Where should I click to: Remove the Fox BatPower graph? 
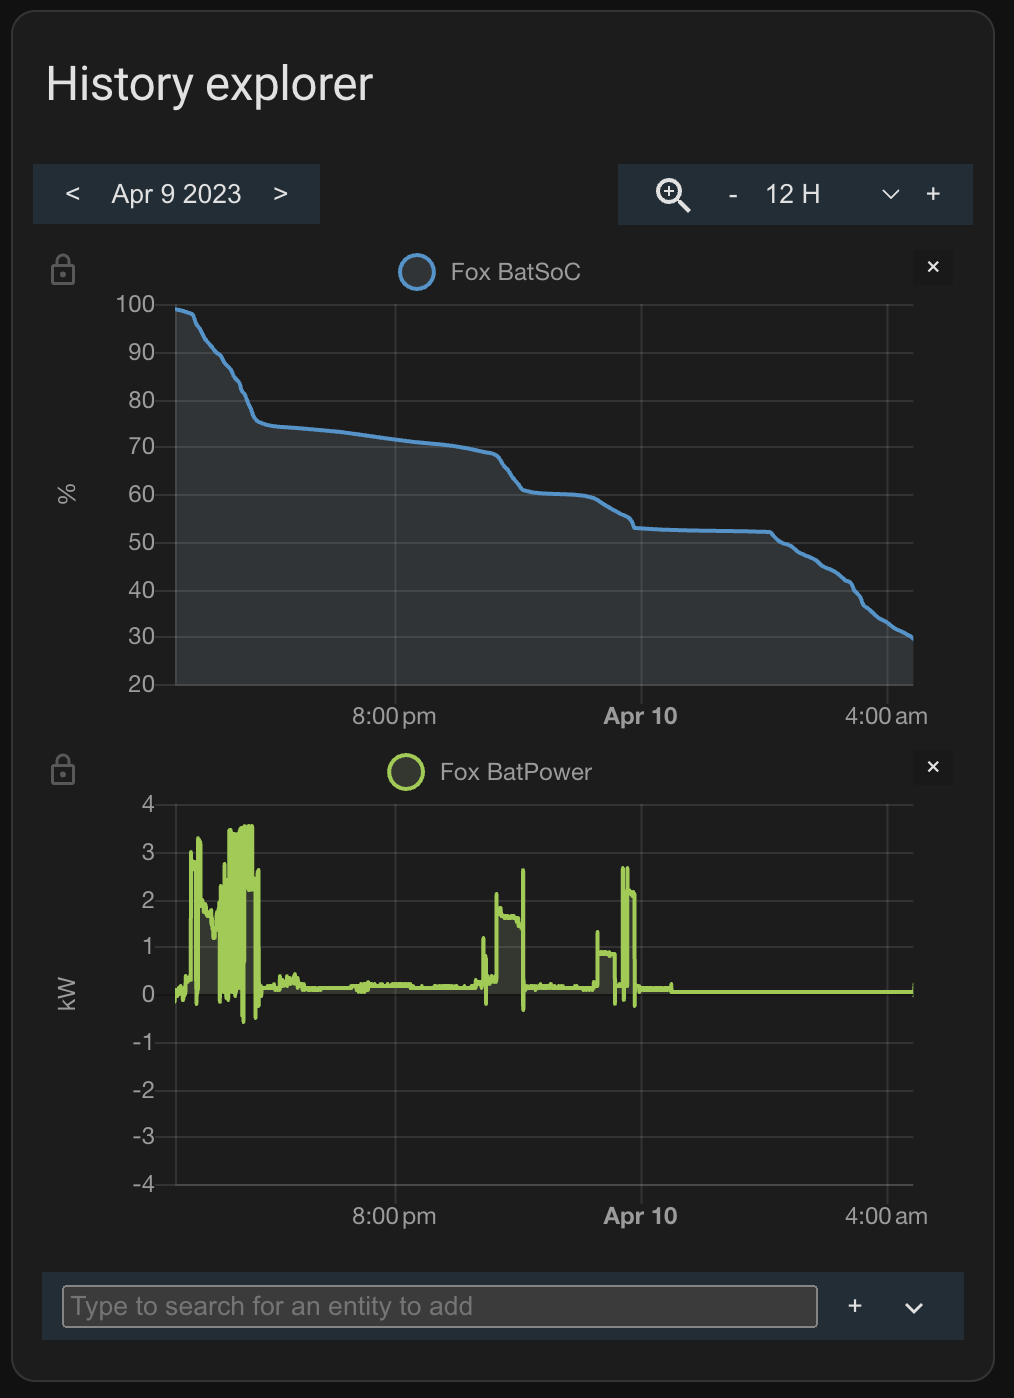(x=933, y=767)
